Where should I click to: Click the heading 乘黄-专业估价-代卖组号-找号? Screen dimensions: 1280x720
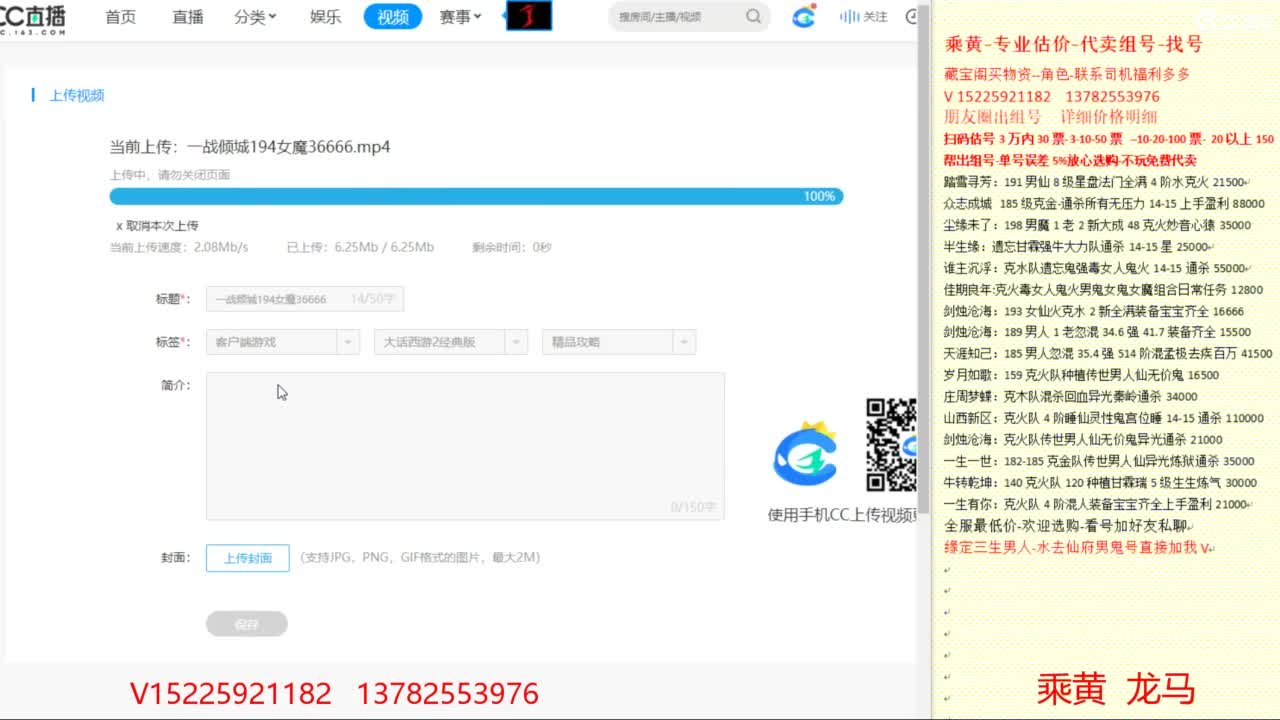coord(1074,44)
